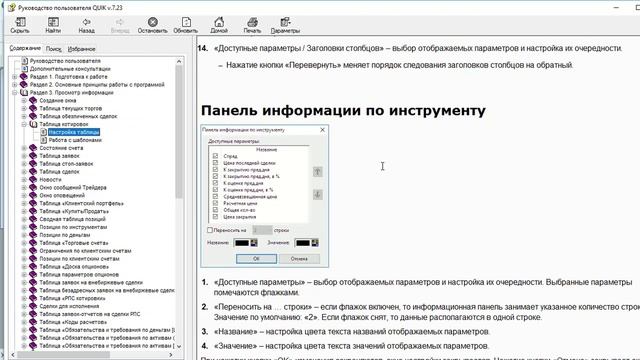
Task: Click the move-up arrow in the dialog picture
Action: (x=318, y=171)
